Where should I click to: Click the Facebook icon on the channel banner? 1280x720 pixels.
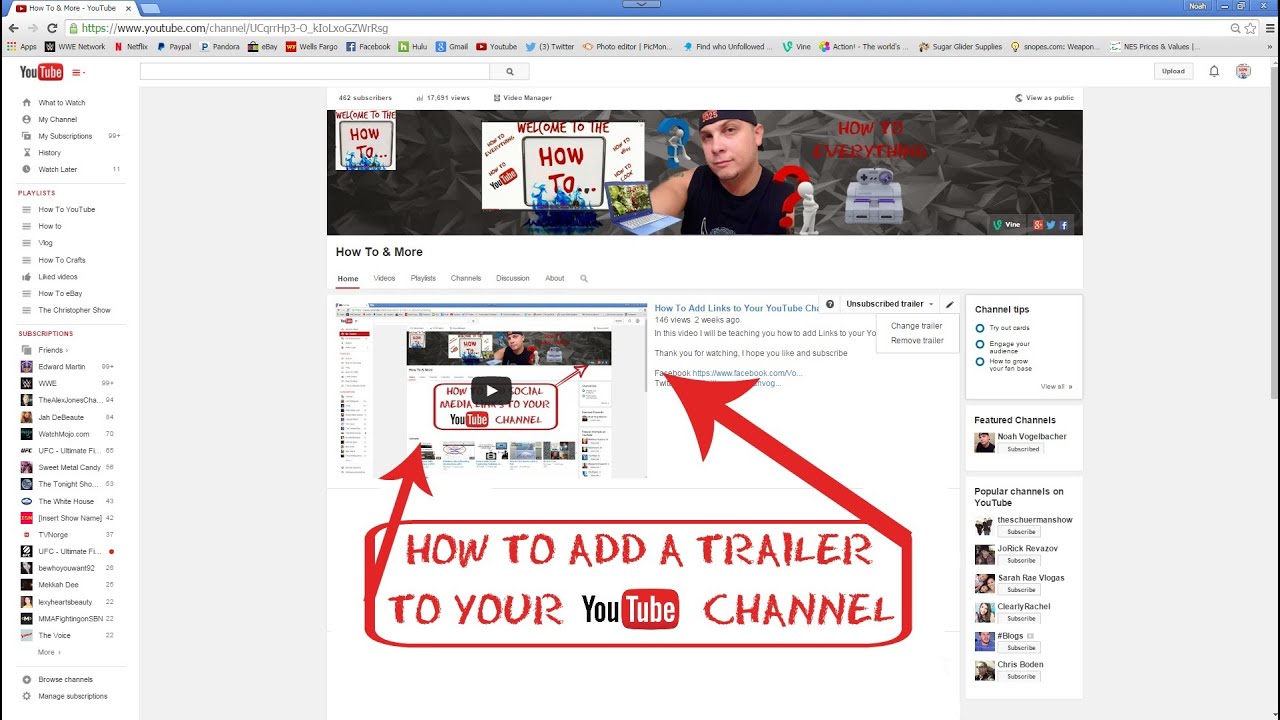pos(1064,225)
